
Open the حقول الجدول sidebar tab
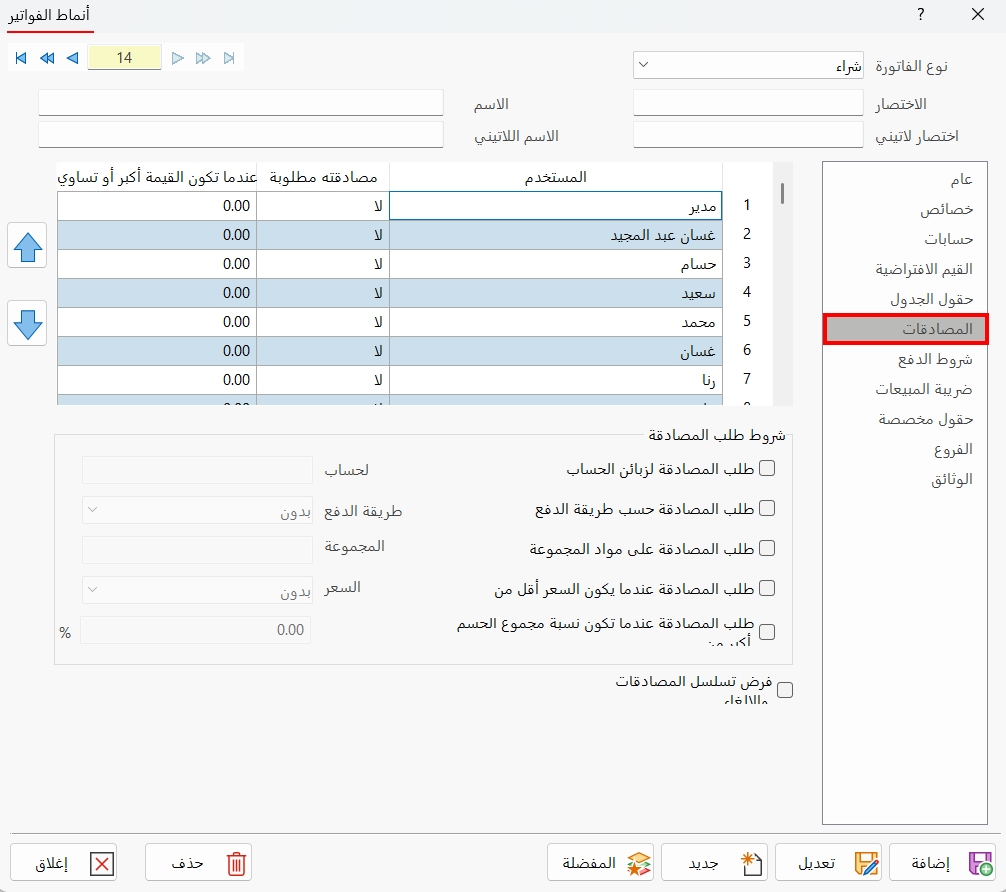click(x=905, y=299)
